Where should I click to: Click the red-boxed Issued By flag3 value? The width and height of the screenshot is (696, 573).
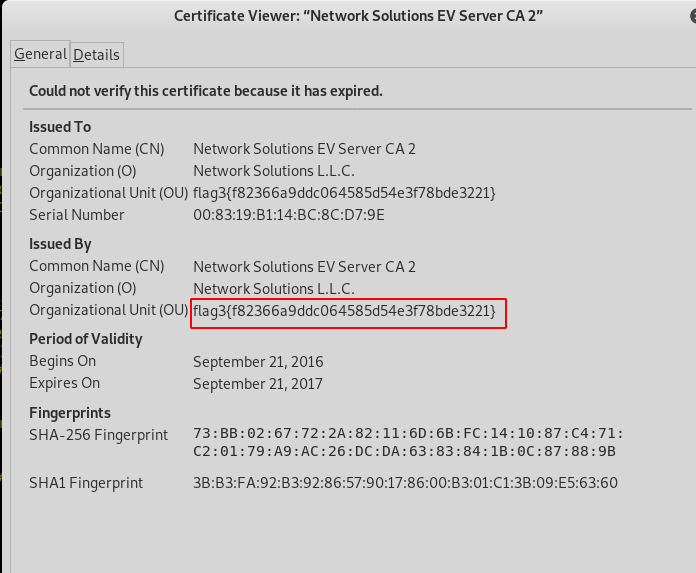point(344,311)
